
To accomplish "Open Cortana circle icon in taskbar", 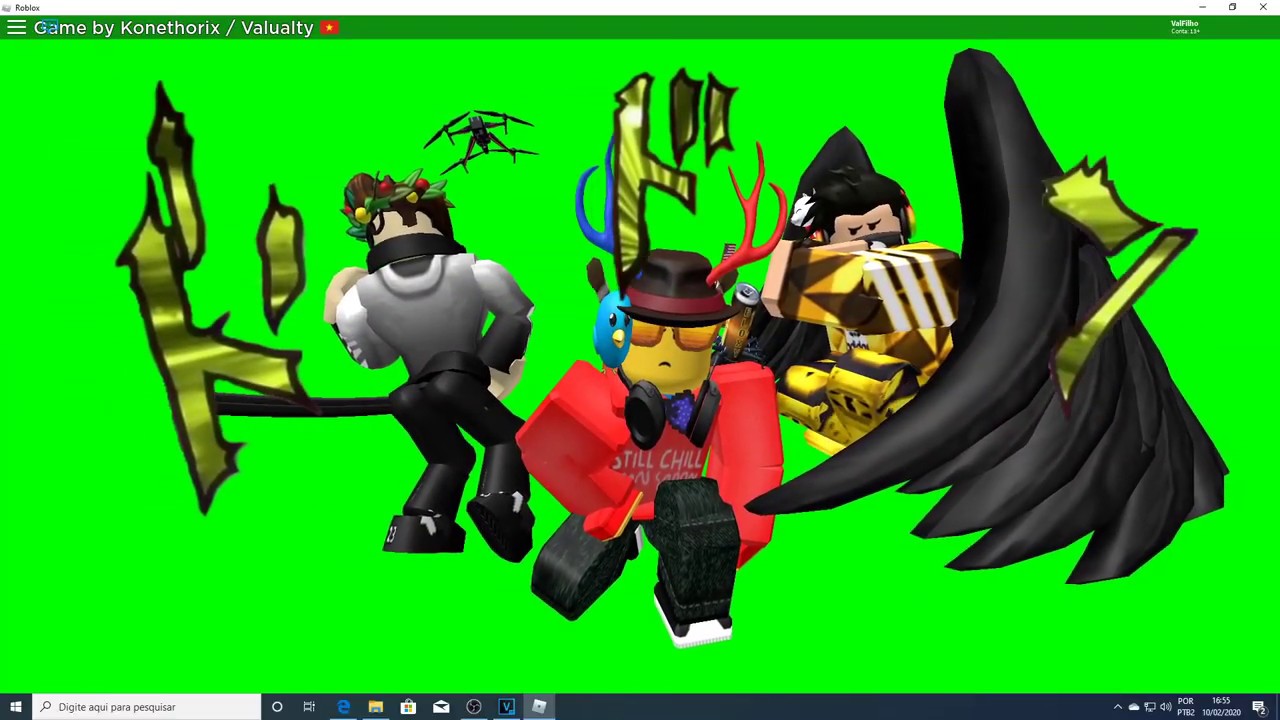I will [277, 707].
